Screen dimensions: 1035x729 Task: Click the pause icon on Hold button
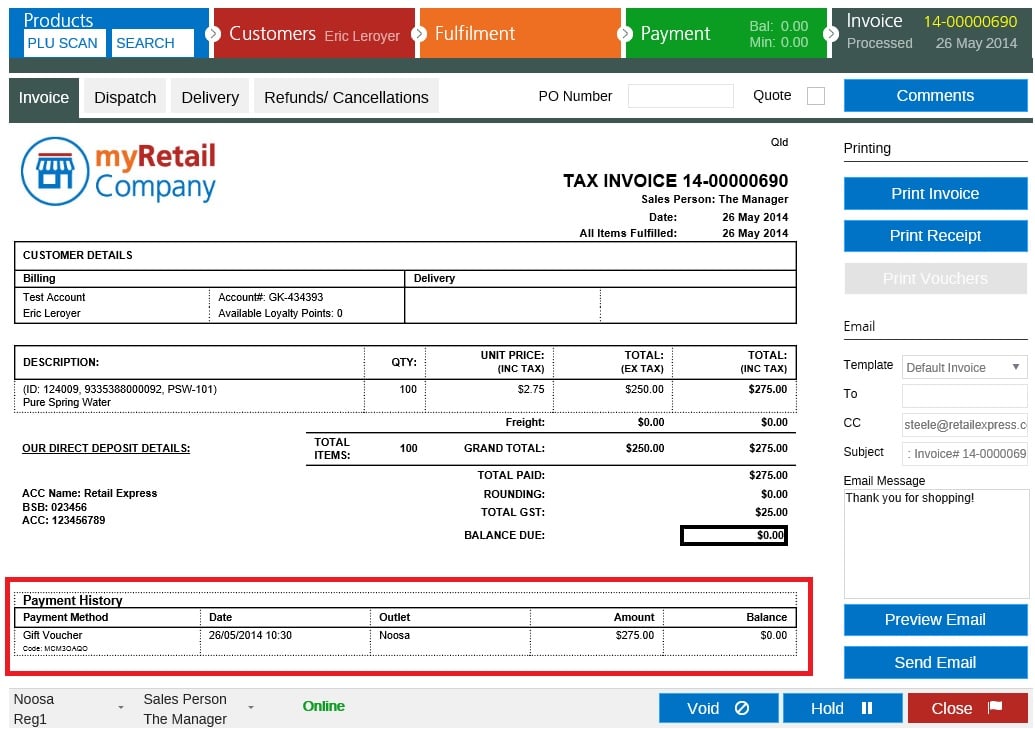pyautogui.click(x=867, y=708)
